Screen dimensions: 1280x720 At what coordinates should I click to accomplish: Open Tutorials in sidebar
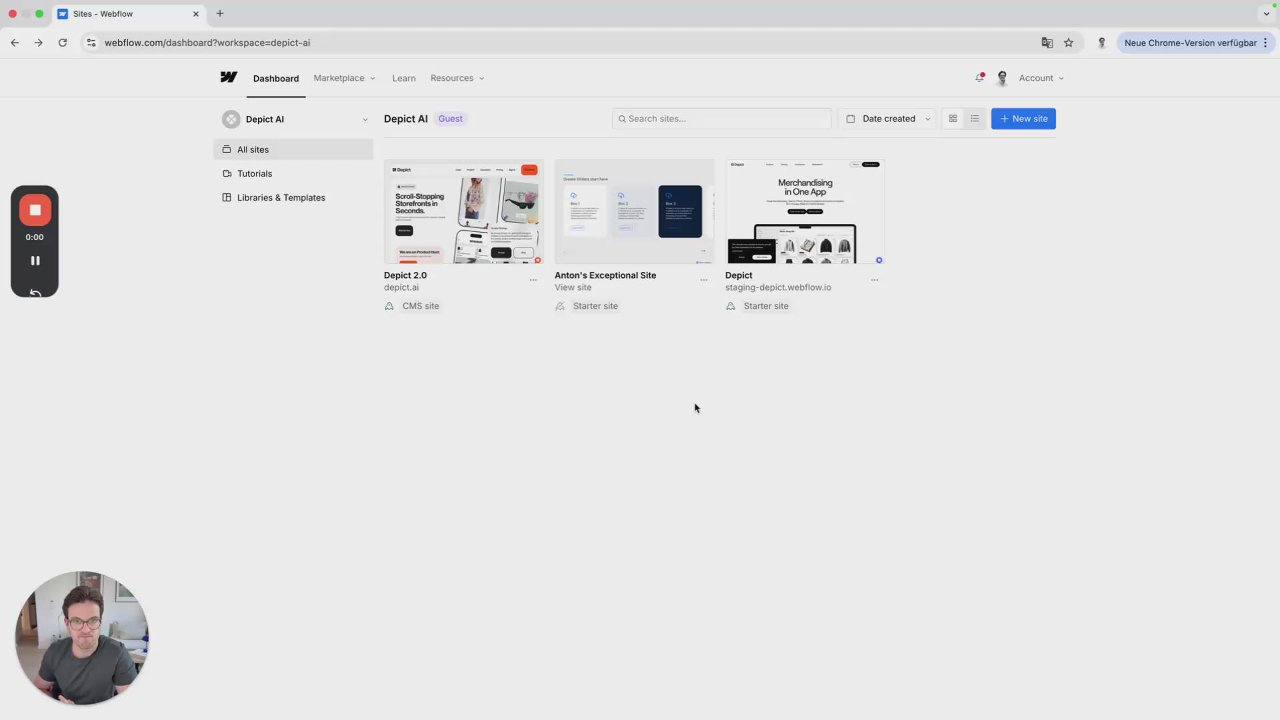pos(293,173)
